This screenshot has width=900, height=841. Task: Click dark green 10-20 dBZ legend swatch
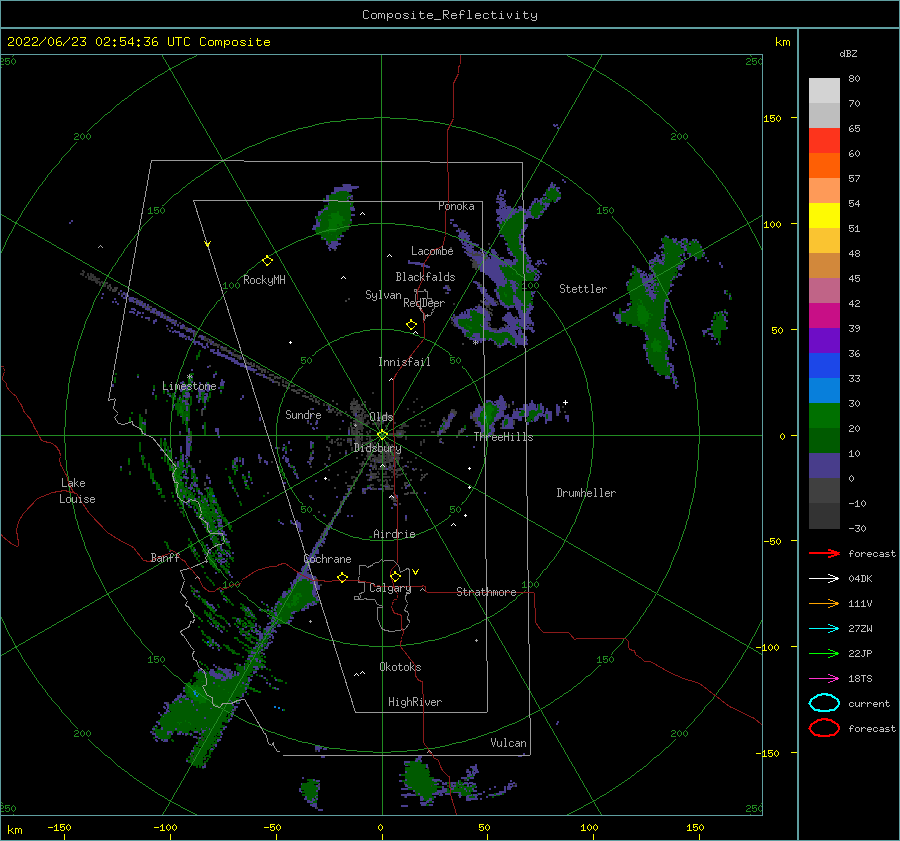pos(824,441)
